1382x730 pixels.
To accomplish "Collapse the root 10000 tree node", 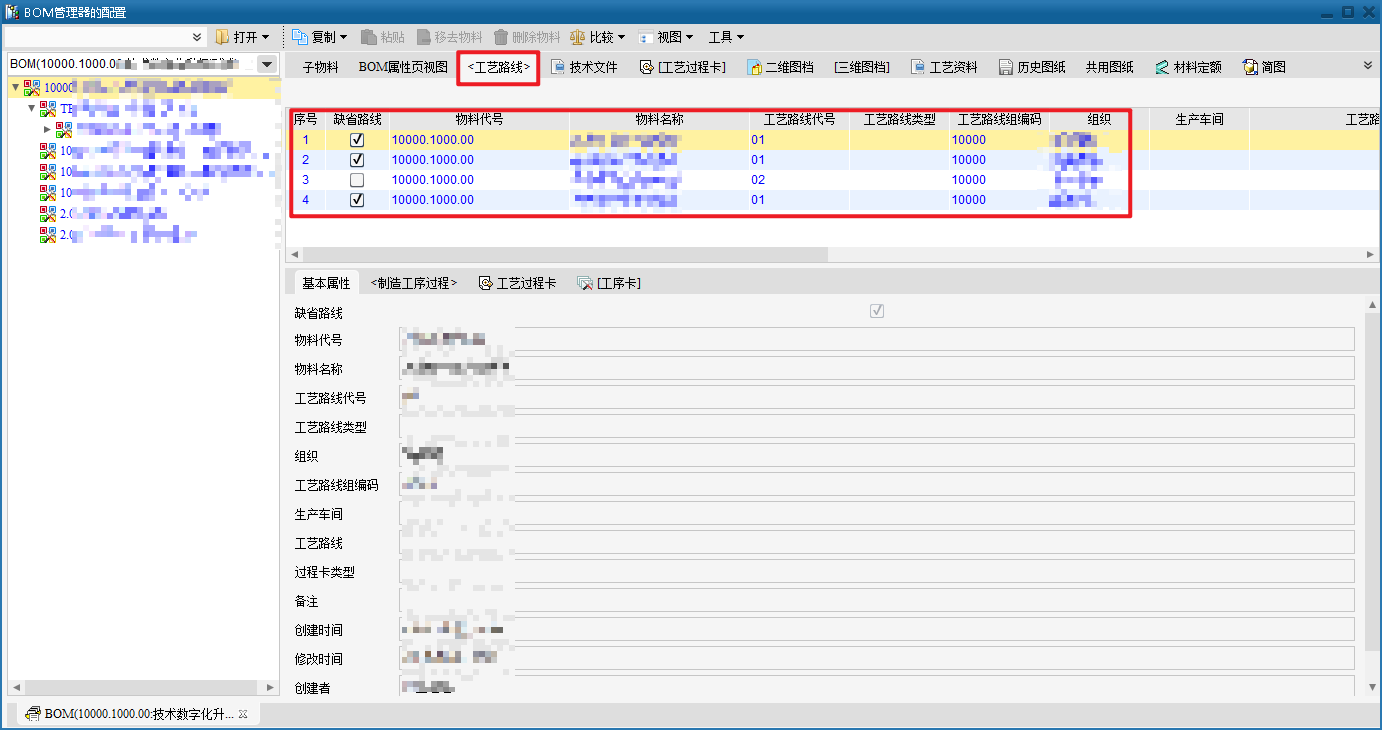I will 15,88.
